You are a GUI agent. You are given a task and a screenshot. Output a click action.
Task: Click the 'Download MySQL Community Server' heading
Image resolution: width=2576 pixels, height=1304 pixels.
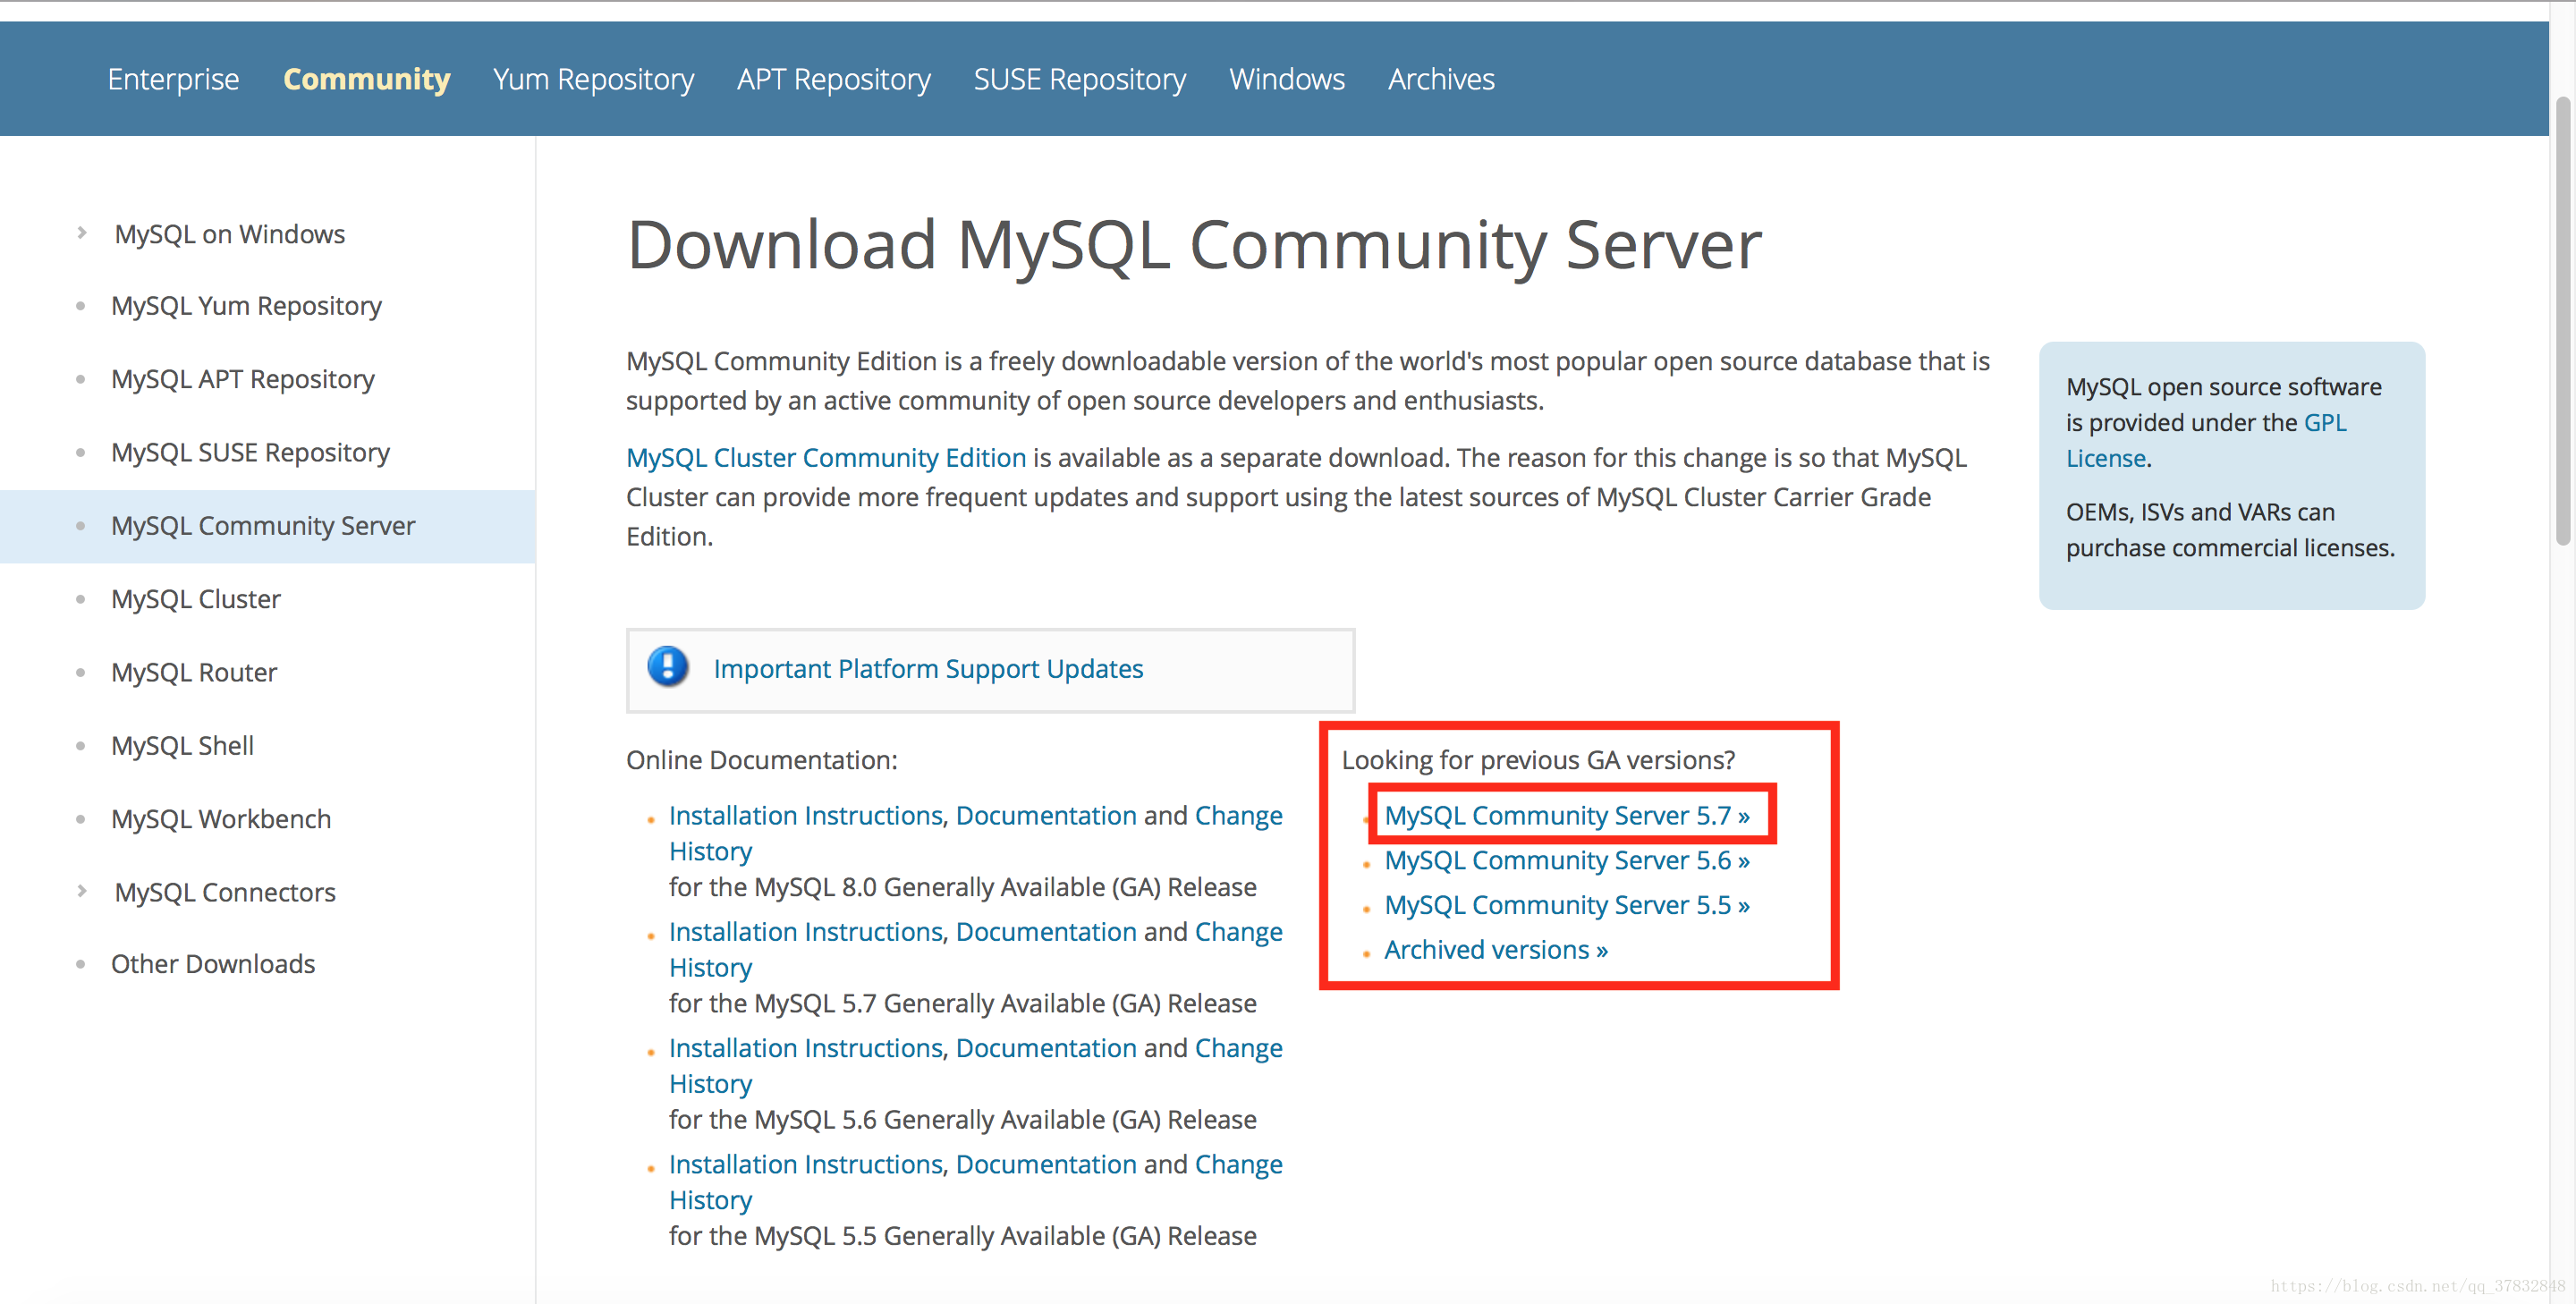point(1194,244)
